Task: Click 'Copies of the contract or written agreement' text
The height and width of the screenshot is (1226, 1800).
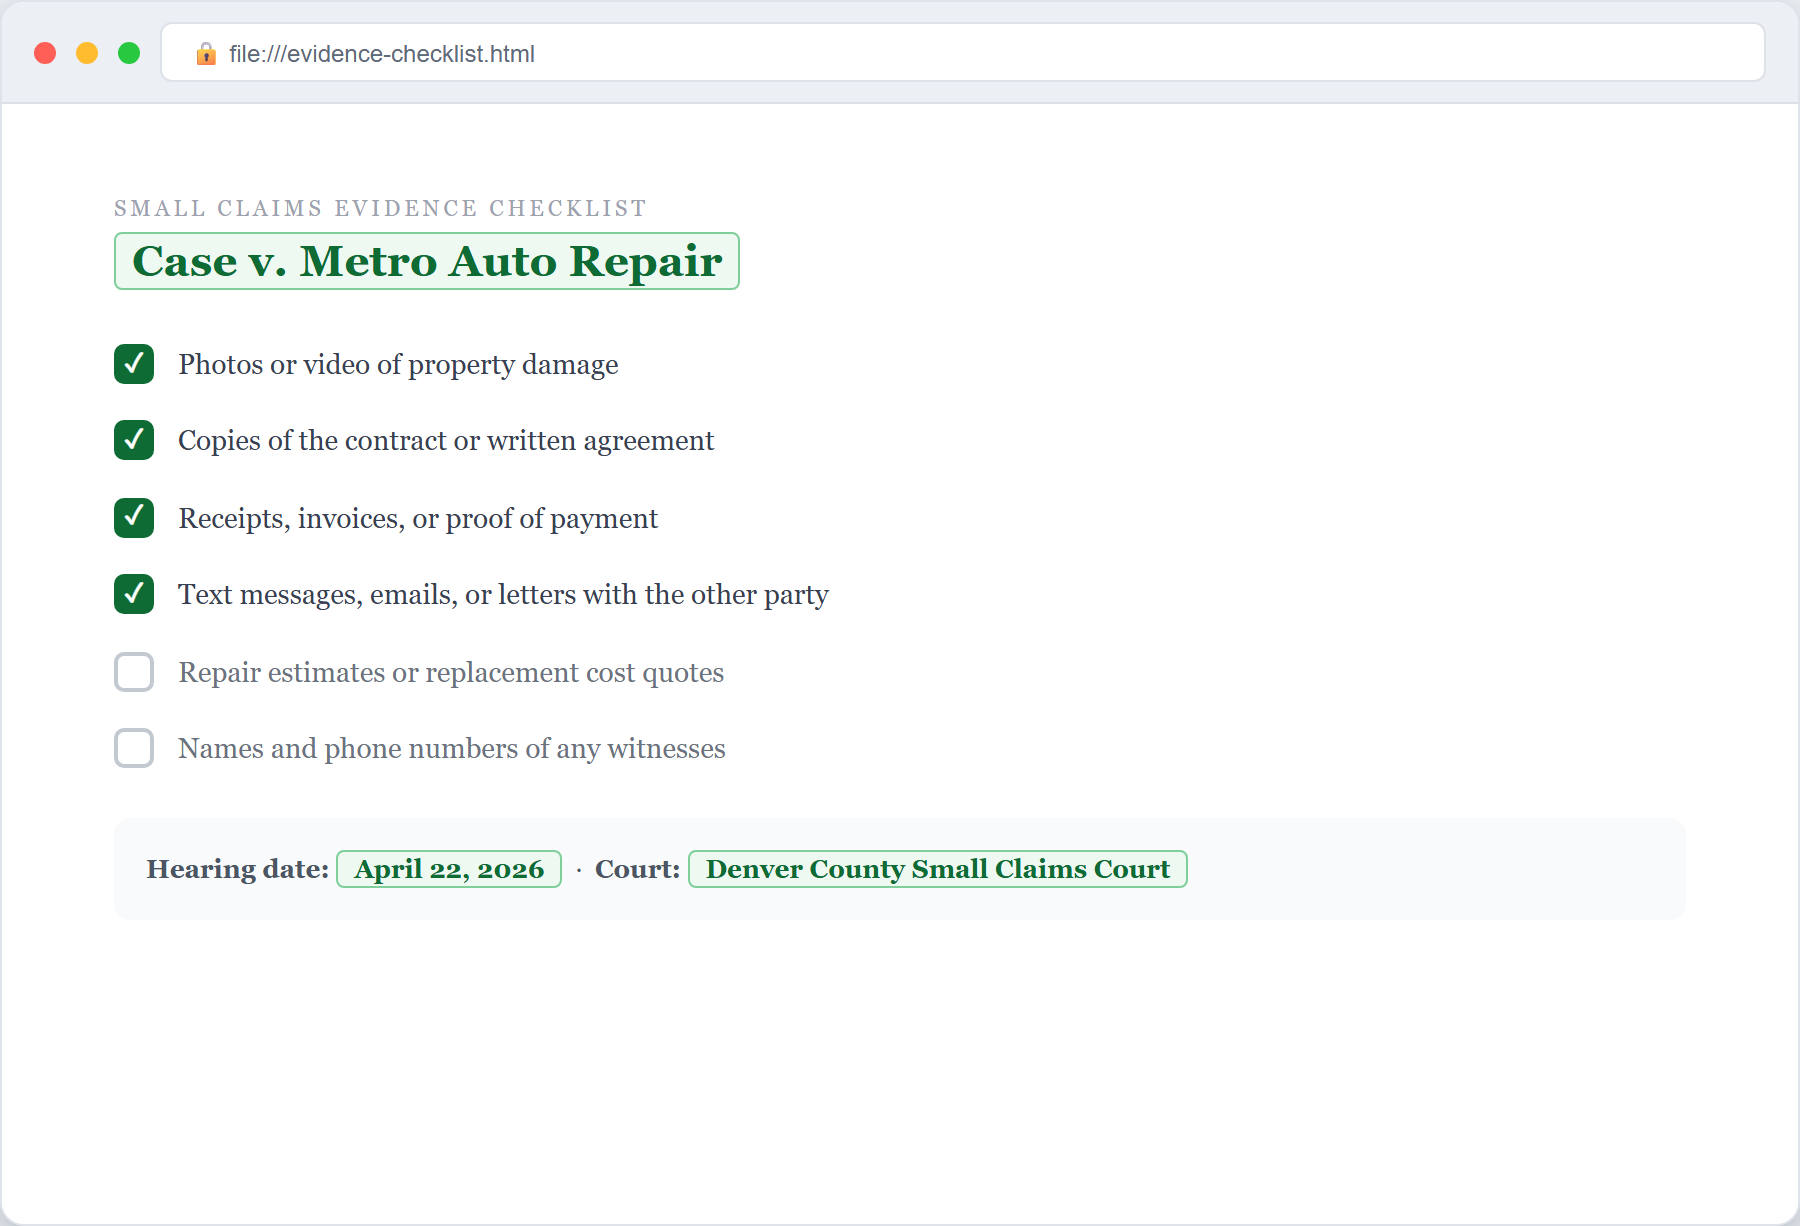Action: 446,441
